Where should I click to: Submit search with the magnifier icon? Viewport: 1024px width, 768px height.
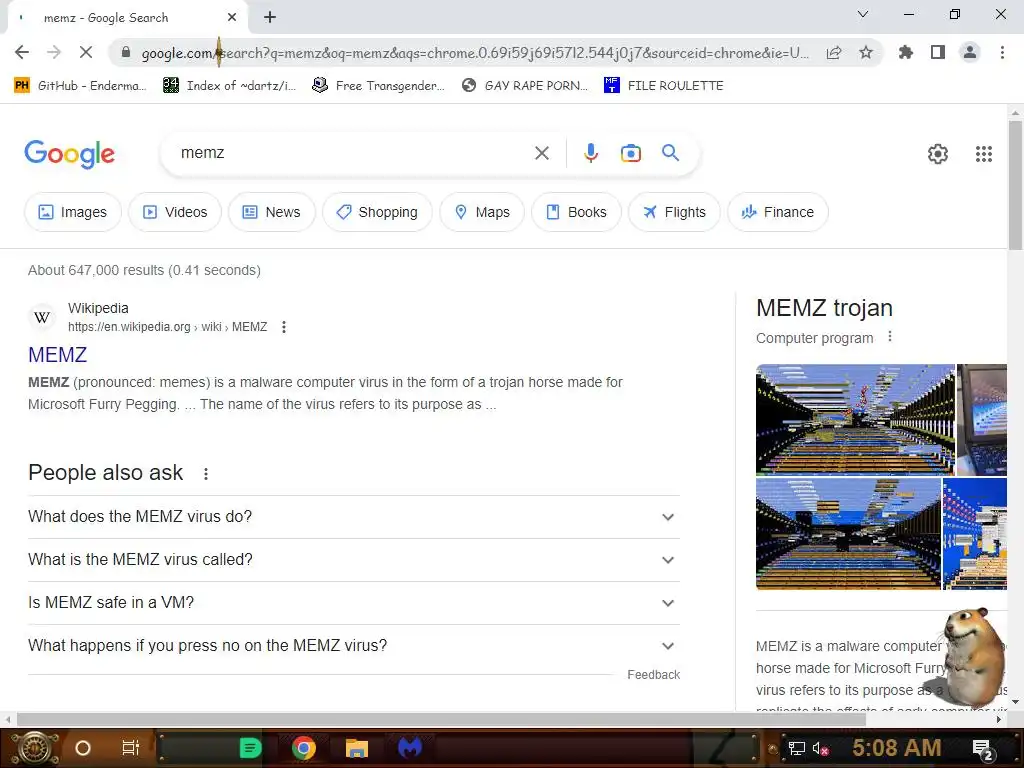670,153
